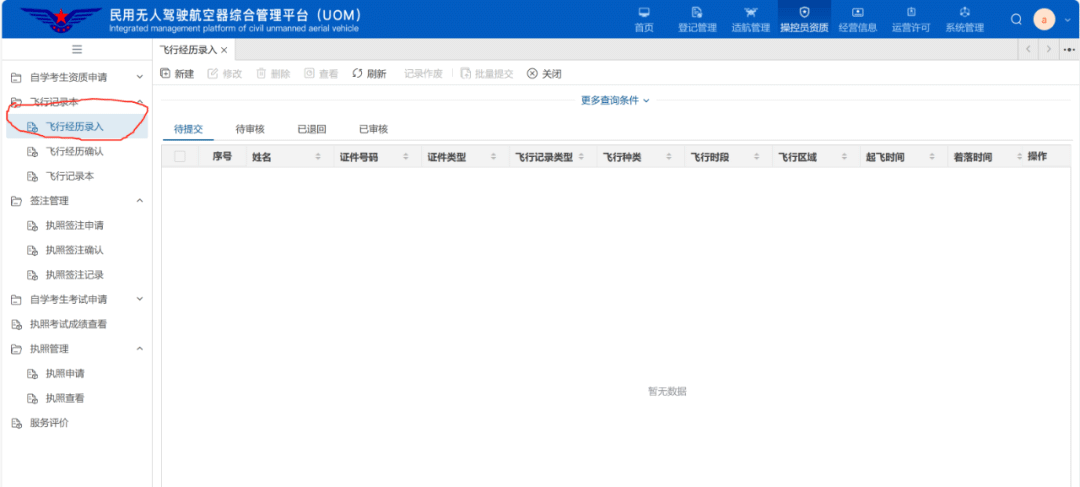
Task: Switch to the 已退回 tab
Action: 311,129
